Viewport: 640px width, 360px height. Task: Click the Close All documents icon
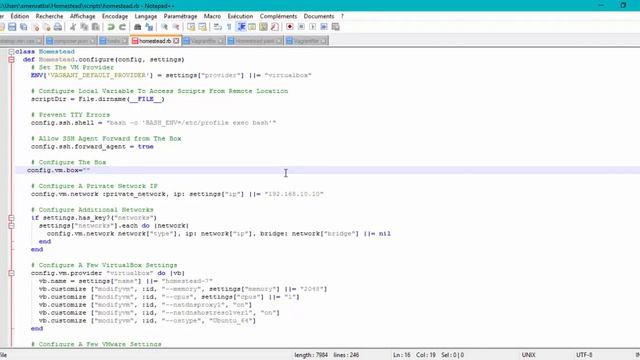47,27
